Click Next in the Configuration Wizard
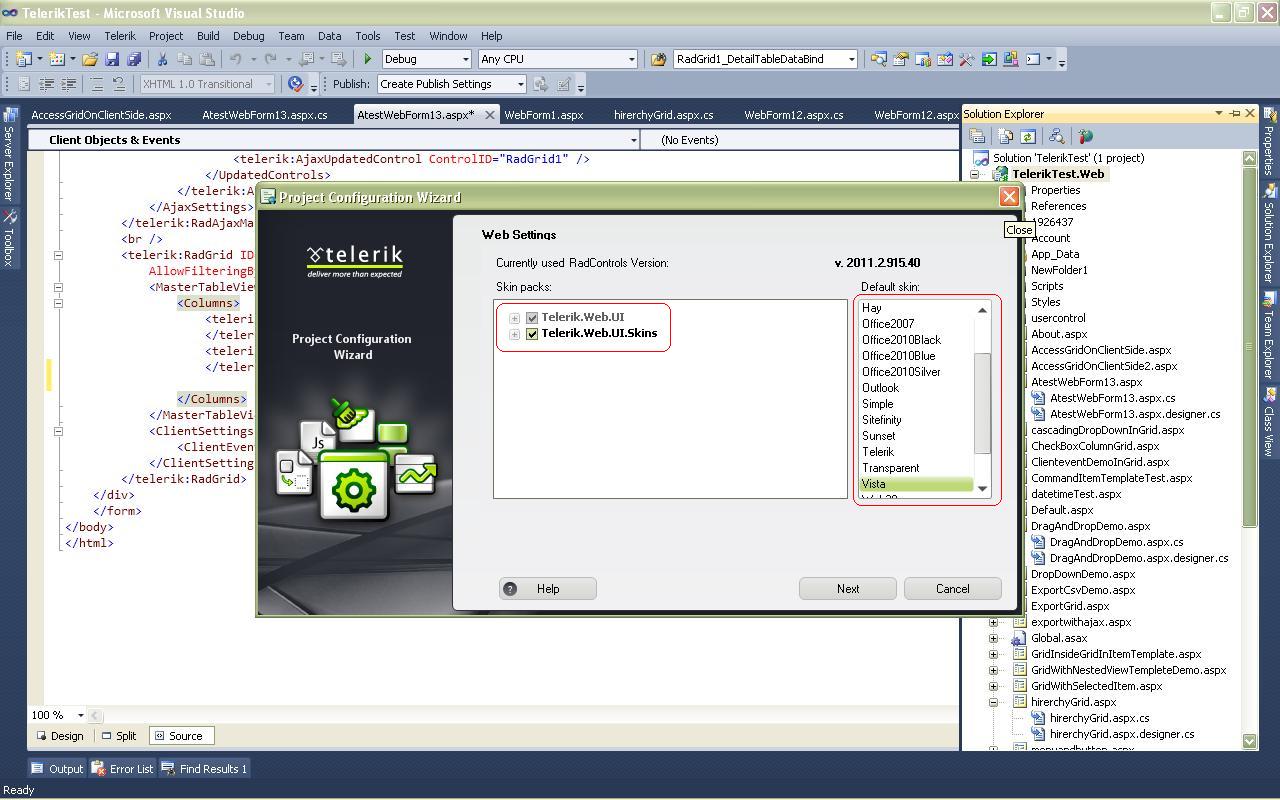The height and width of the screenshot is (800, 1280). pos(848,589)
